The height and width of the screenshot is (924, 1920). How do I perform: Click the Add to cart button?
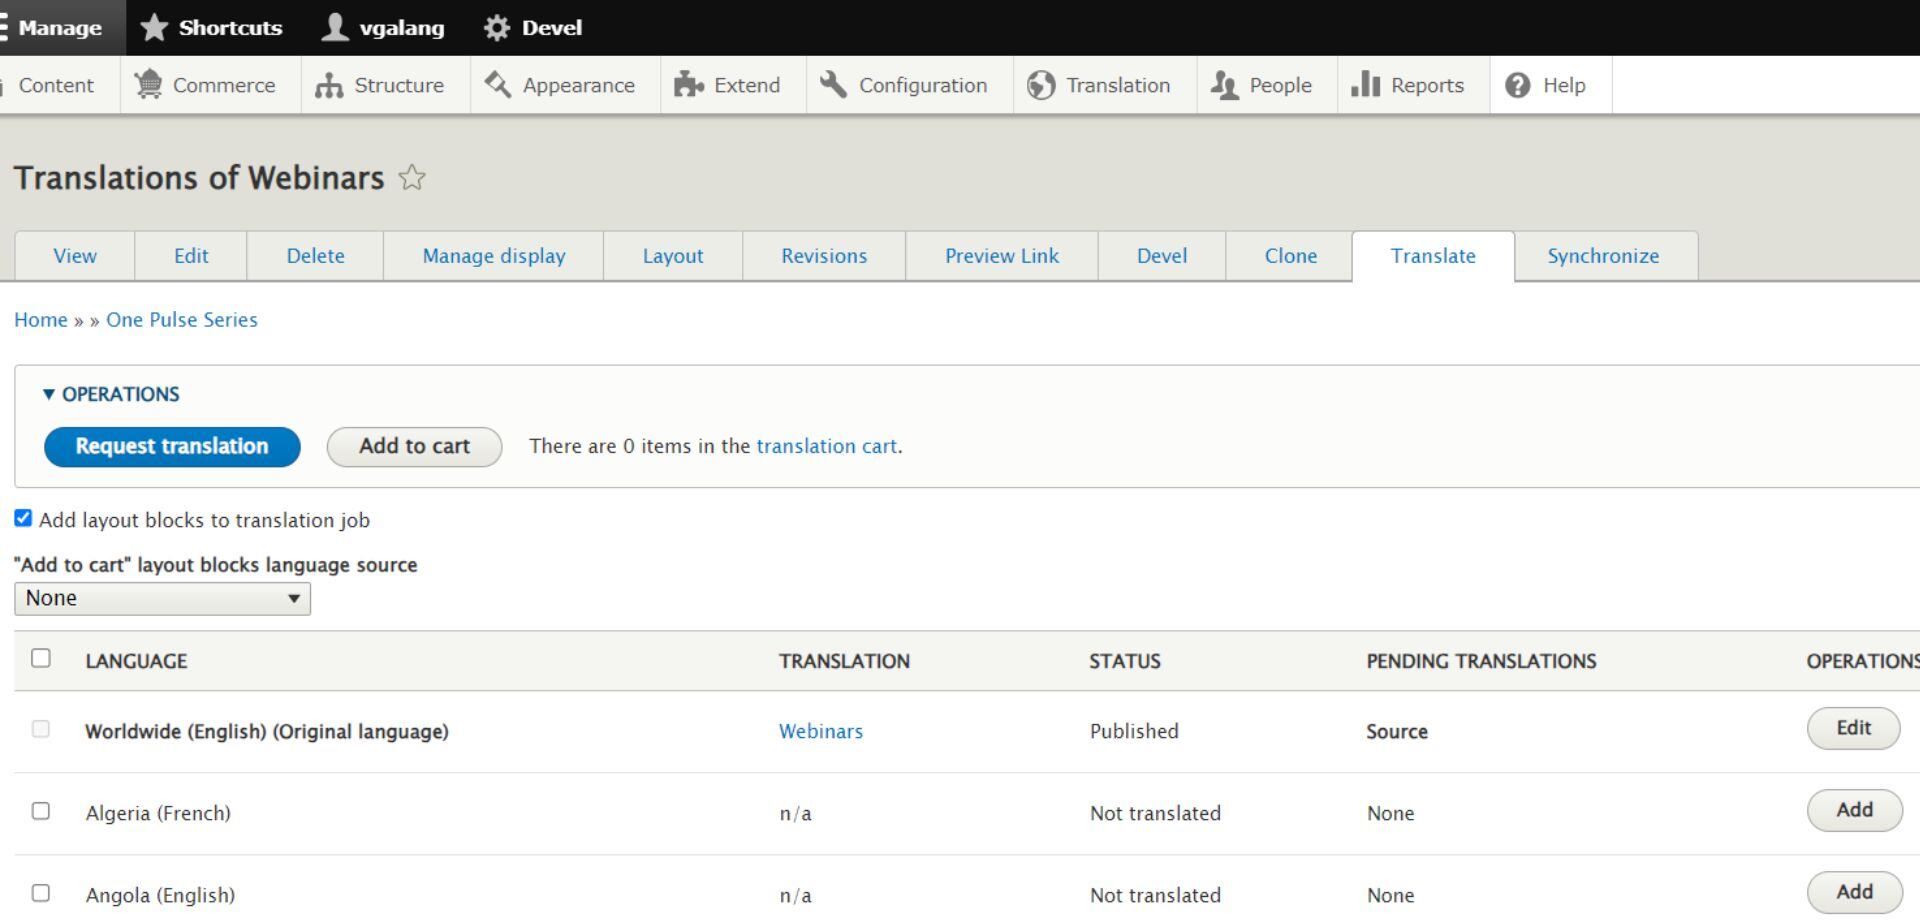[x=414, y=446]
